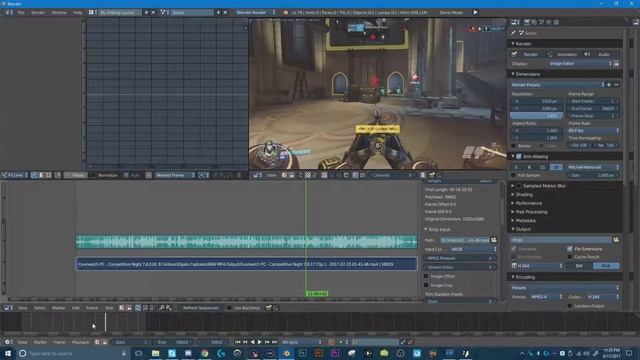
Task: Open the File menu
Action: 21,13
